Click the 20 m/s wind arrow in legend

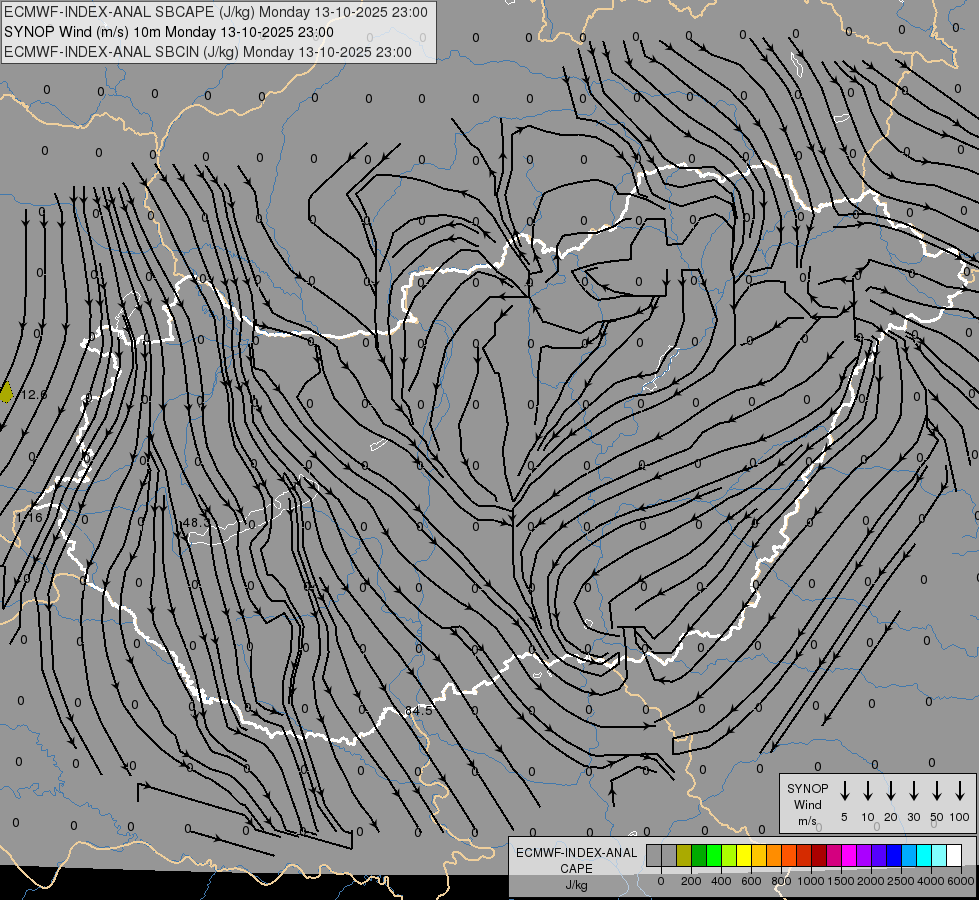(x=891, y=791)
